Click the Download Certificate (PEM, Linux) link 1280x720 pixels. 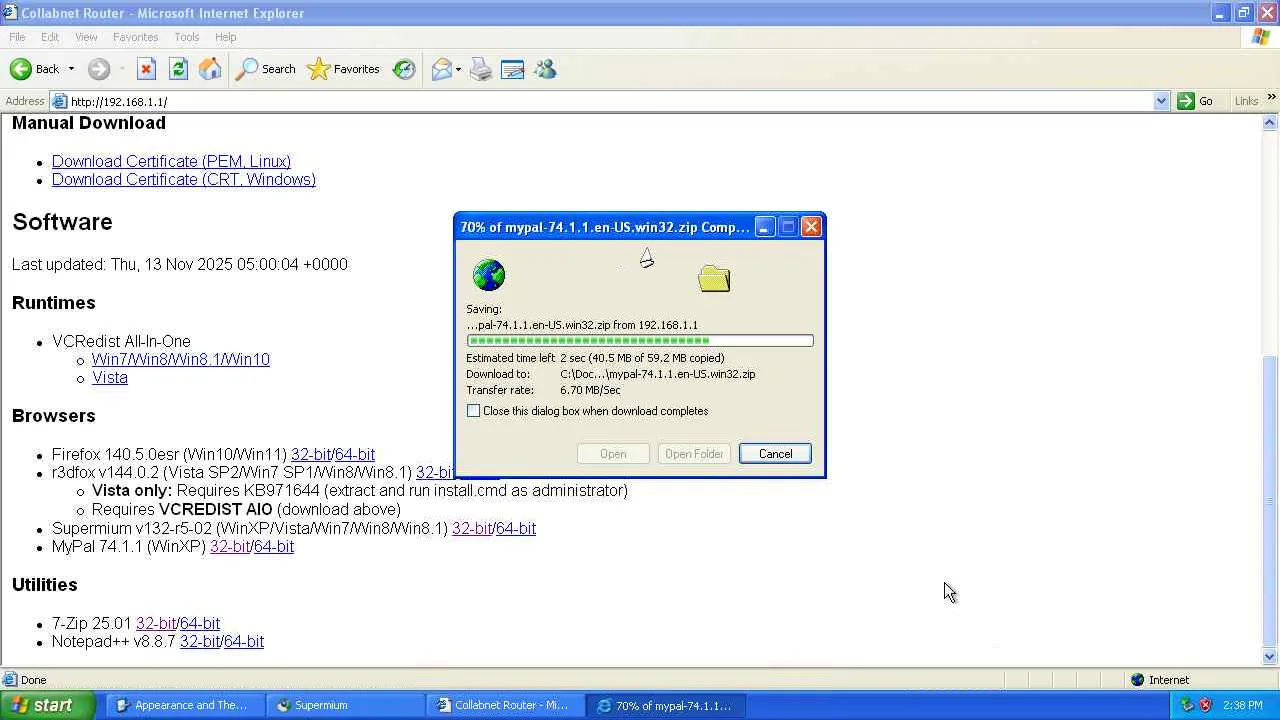[171, 161]
